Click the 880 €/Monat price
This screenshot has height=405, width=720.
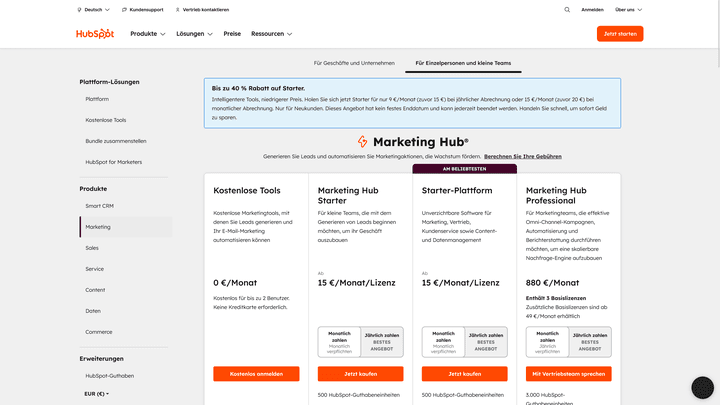[x=552, y=283]
